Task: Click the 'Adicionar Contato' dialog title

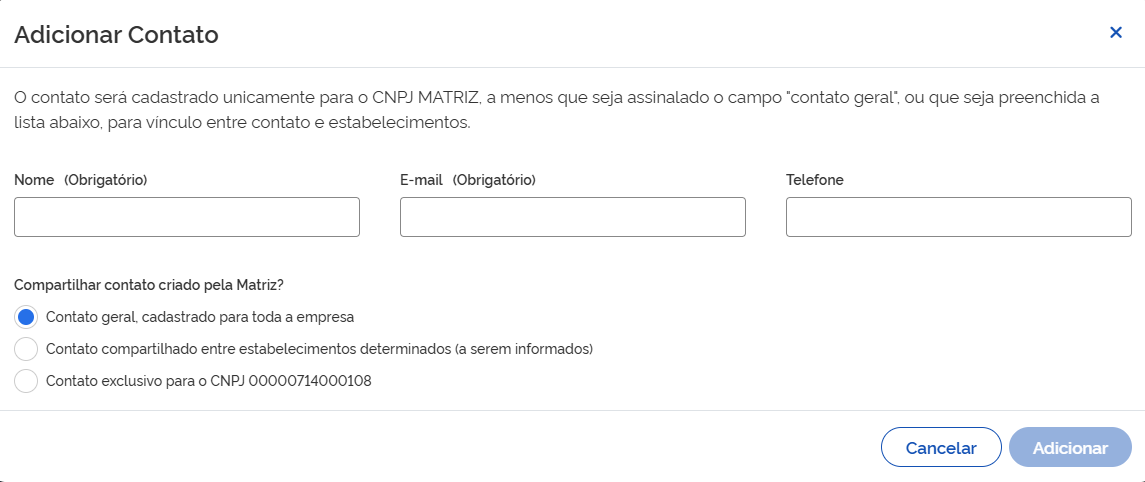Action: 116,35
